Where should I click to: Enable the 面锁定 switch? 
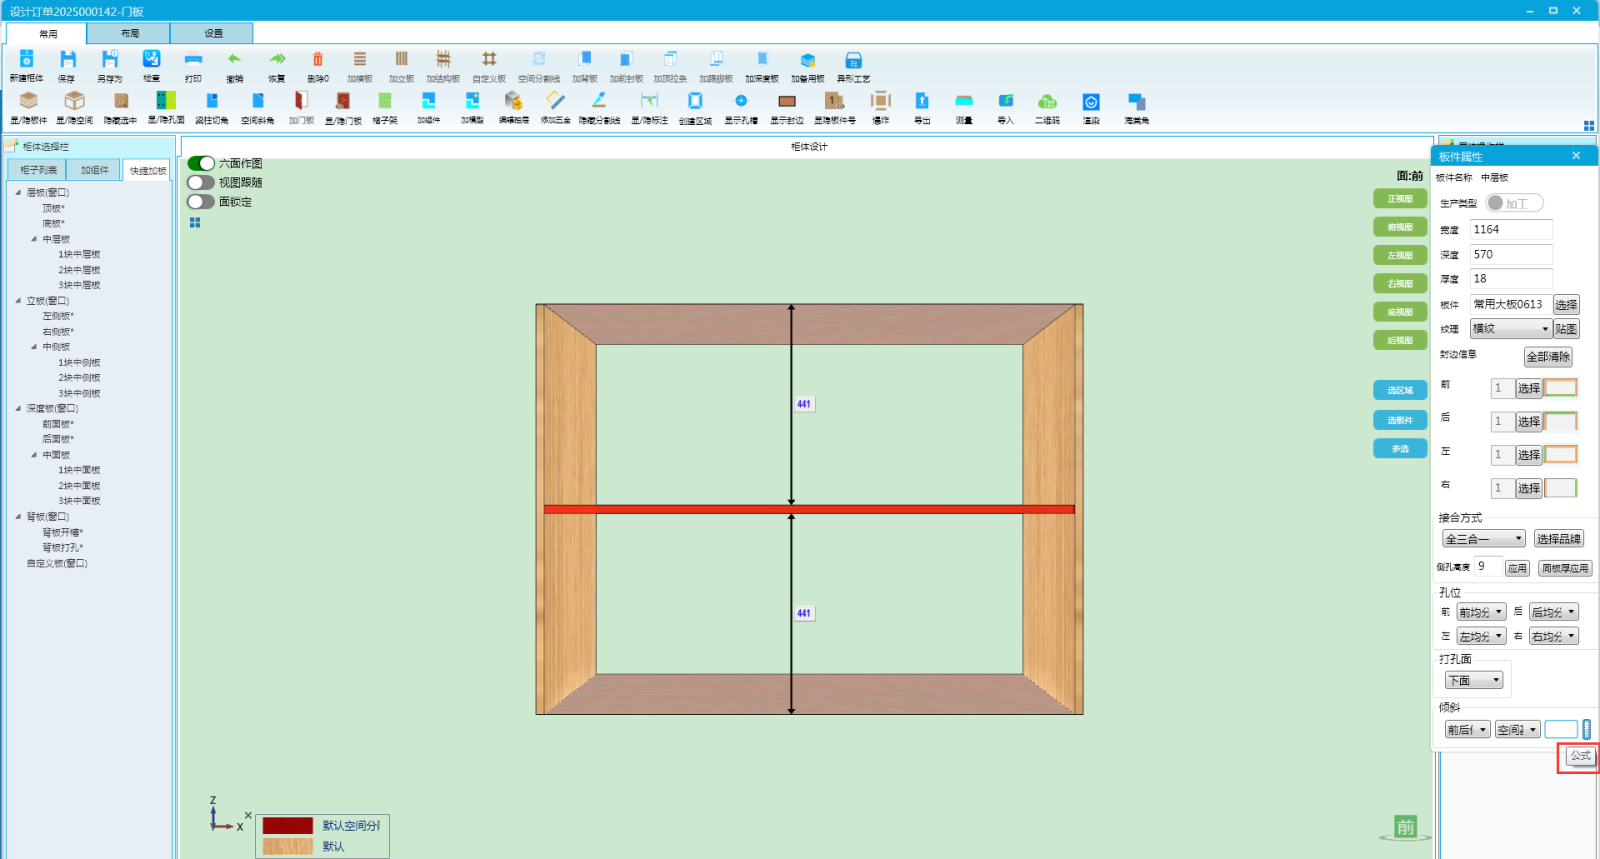click(201, 201)
